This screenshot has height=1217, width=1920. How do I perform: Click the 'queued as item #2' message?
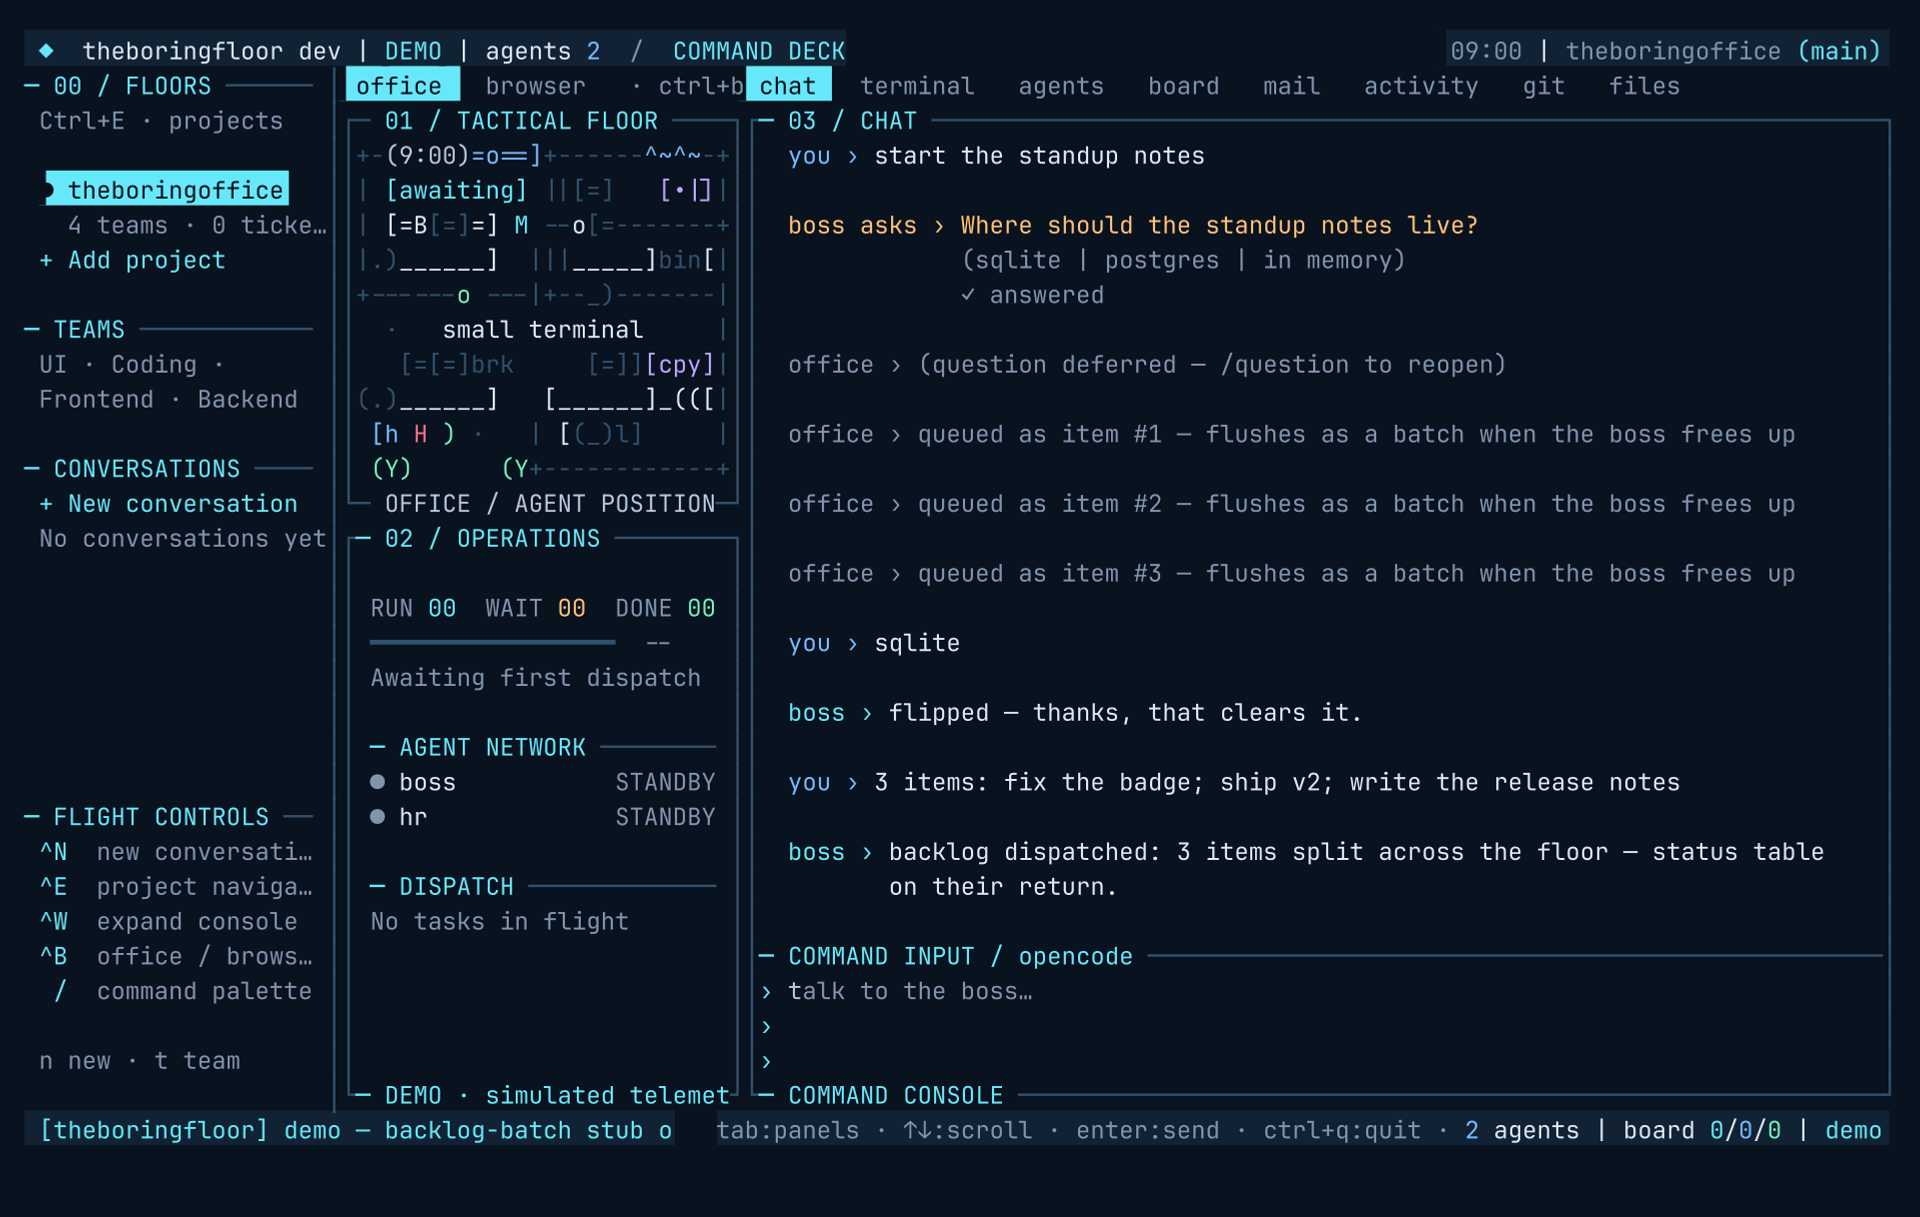1291,504
